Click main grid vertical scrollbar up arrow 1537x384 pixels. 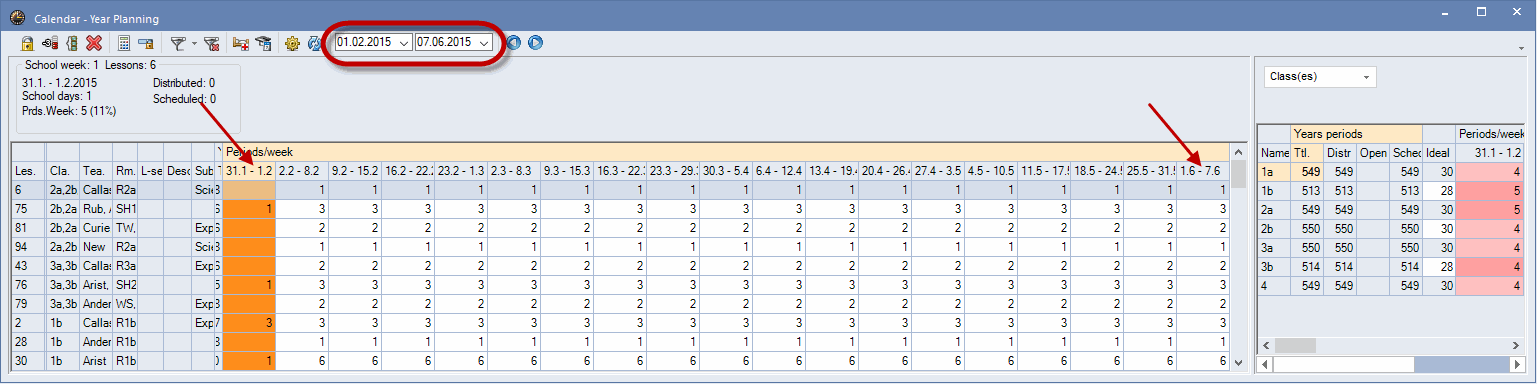[1239, 151]
